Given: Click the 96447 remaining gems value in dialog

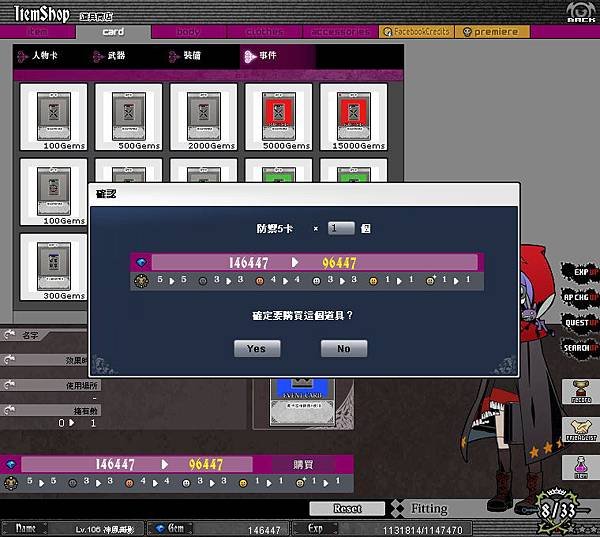Looking at the screenshot, I should click(x=339, y=263).
